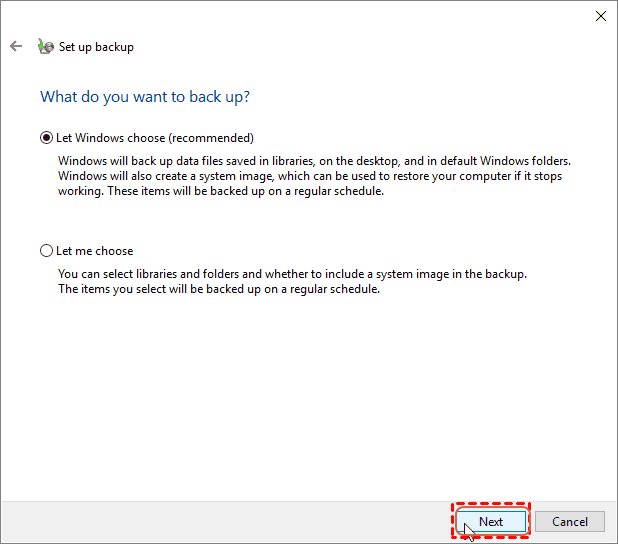The image size is (618, 544).
Task: Select the Let Windows choose radio button
Action: [x=45, y=138]
